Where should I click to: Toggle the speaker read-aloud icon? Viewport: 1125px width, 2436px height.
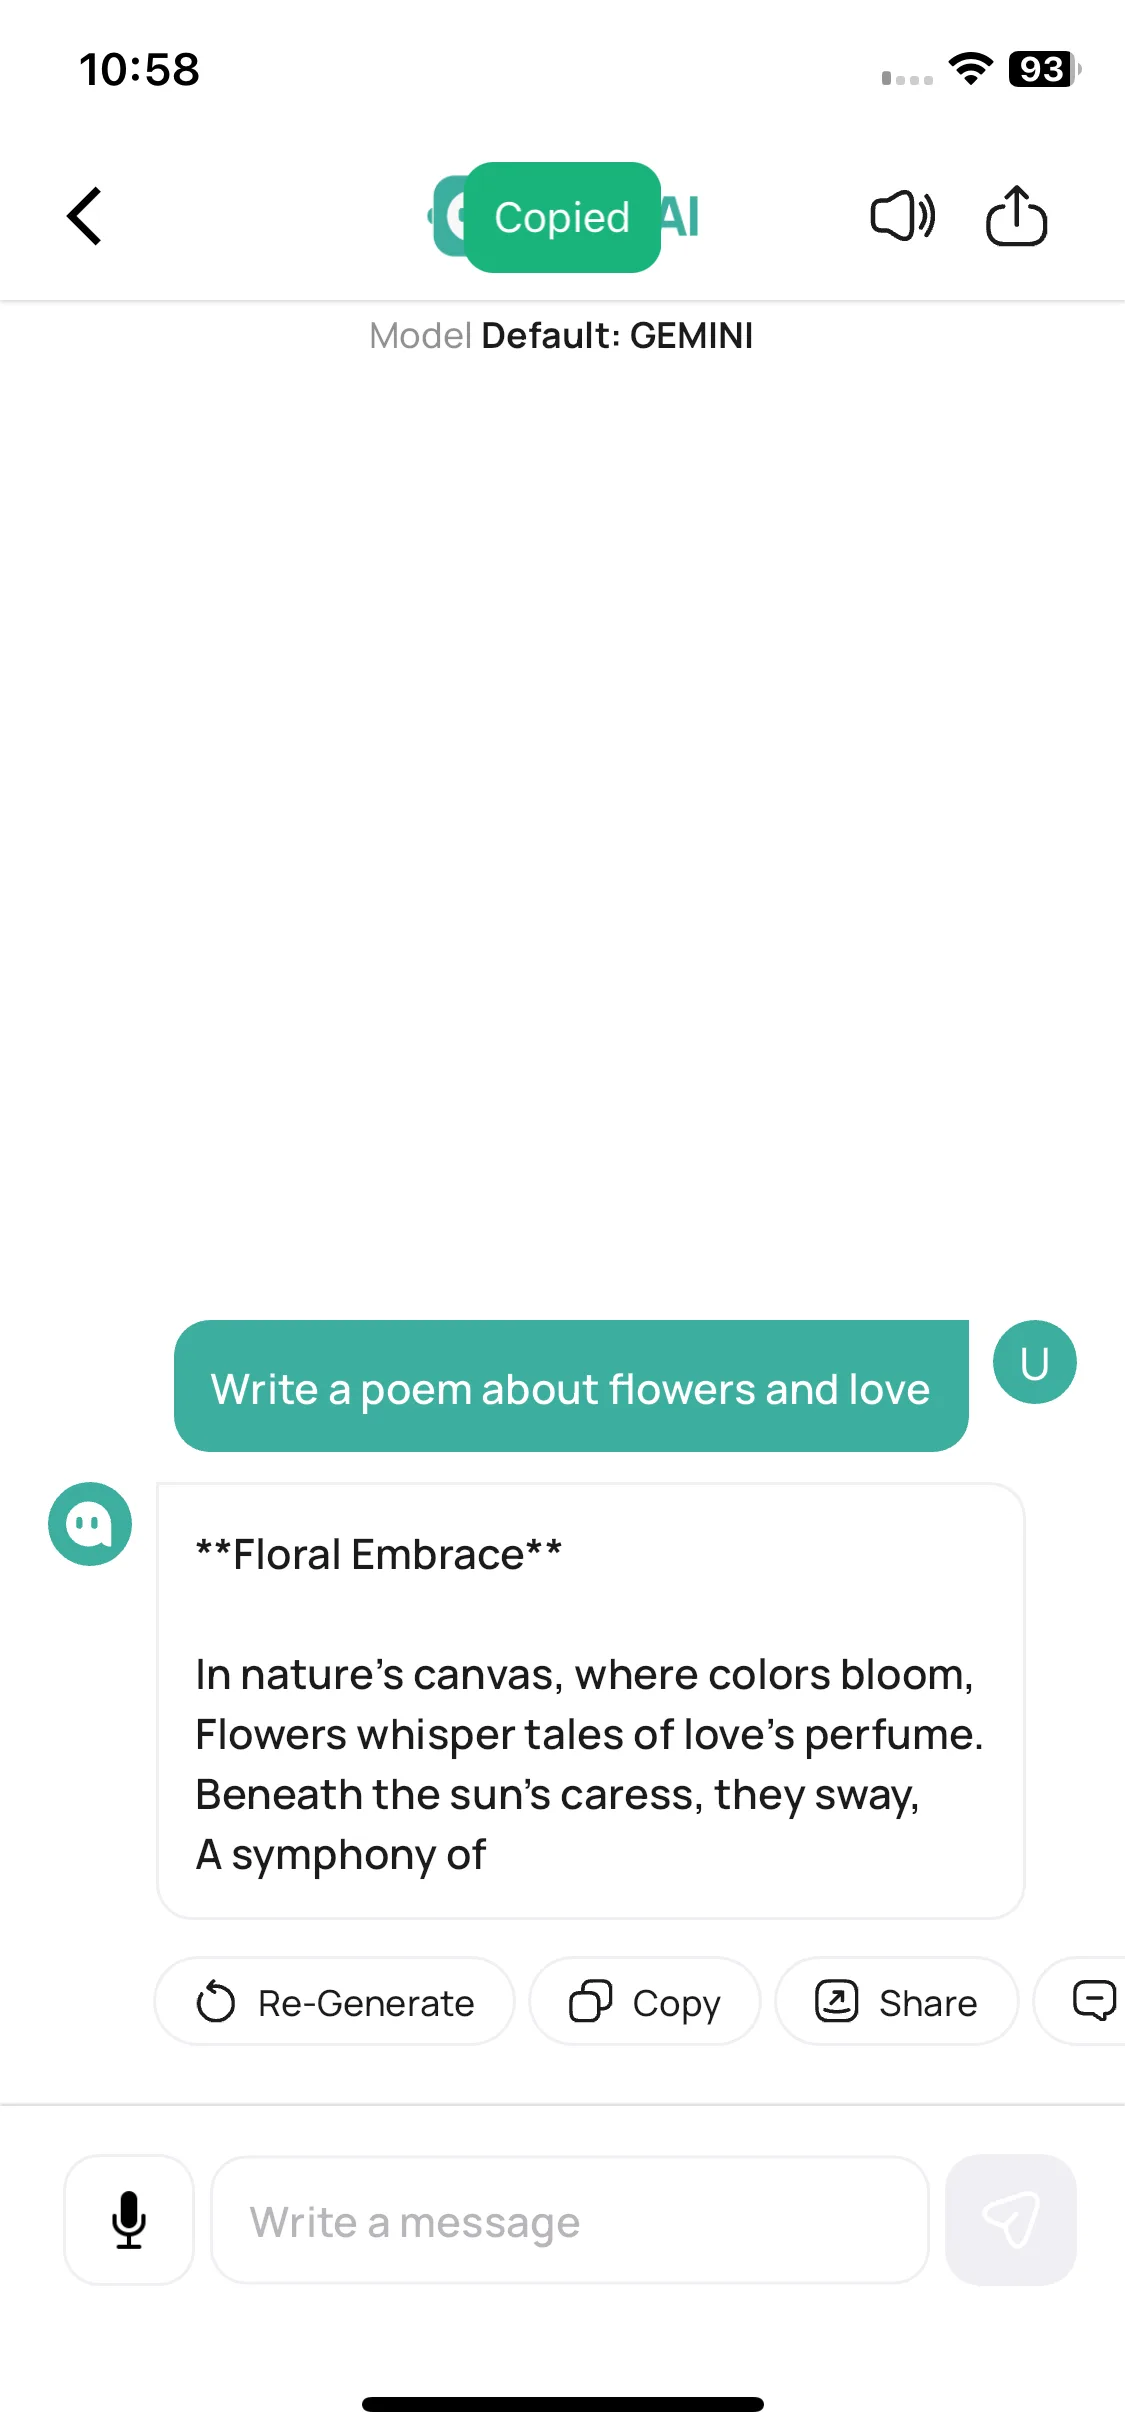[x=902, y=216]
